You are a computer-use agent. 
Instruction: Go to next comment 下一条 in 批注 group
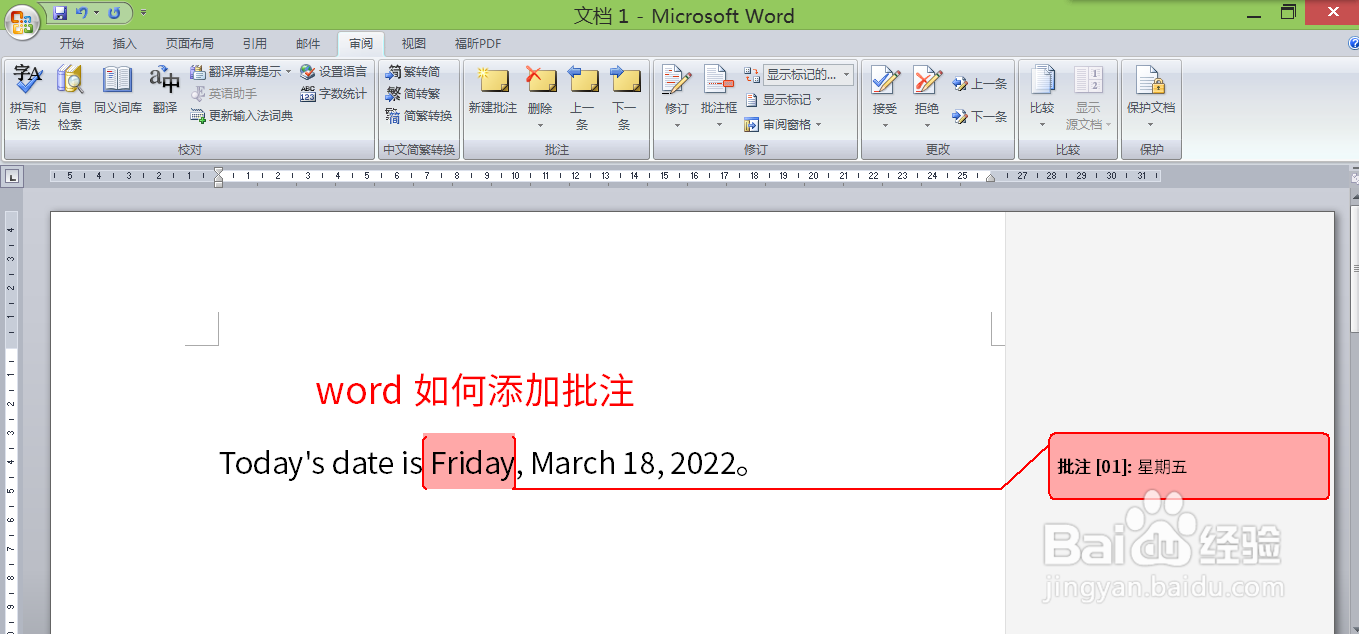tap(624, 98)
